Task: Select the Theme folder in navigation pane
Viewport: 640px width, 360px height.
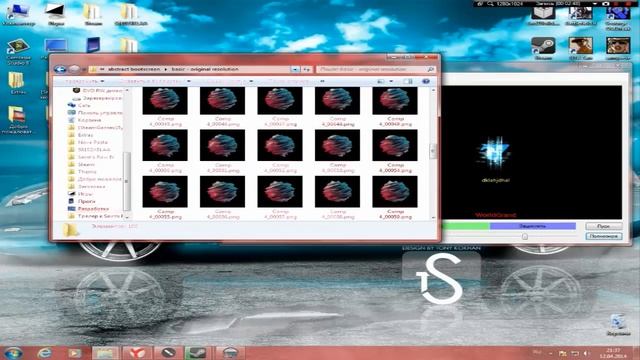Action: (82, 171)
